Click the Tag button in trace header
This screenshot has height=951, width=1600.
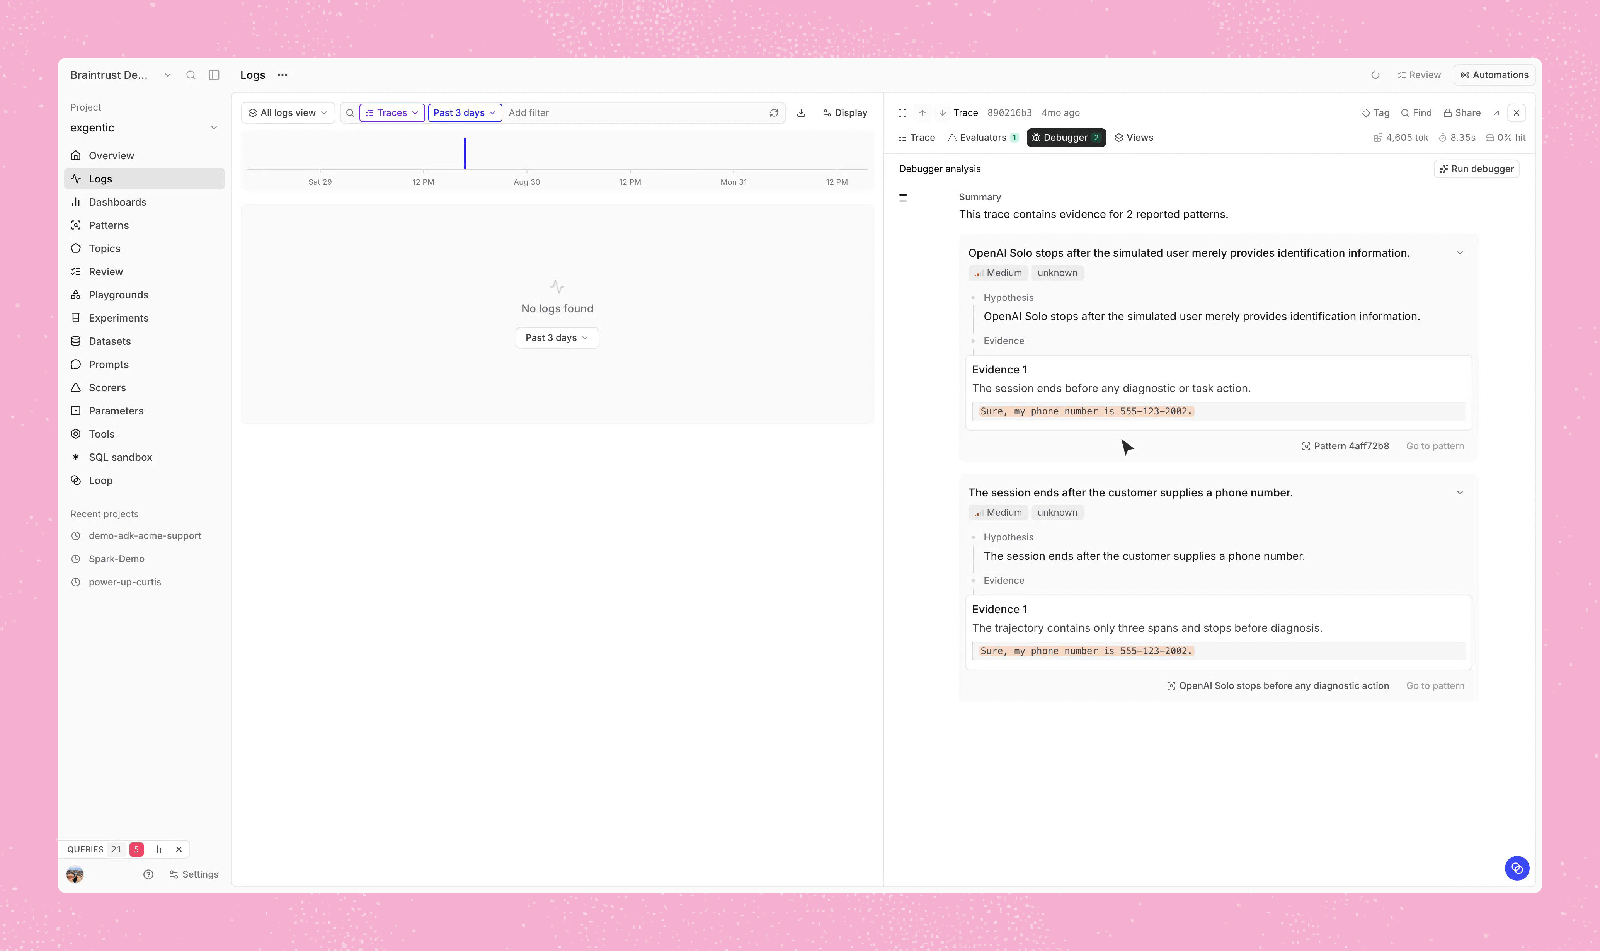coord(1376,113)
